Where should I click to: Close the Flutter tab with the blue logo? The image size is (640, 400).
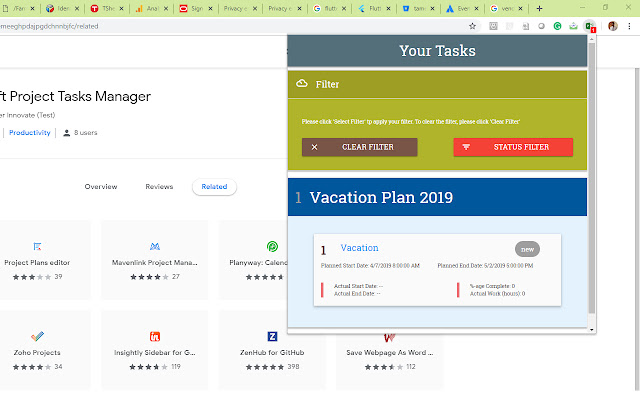tap(388, 8)
